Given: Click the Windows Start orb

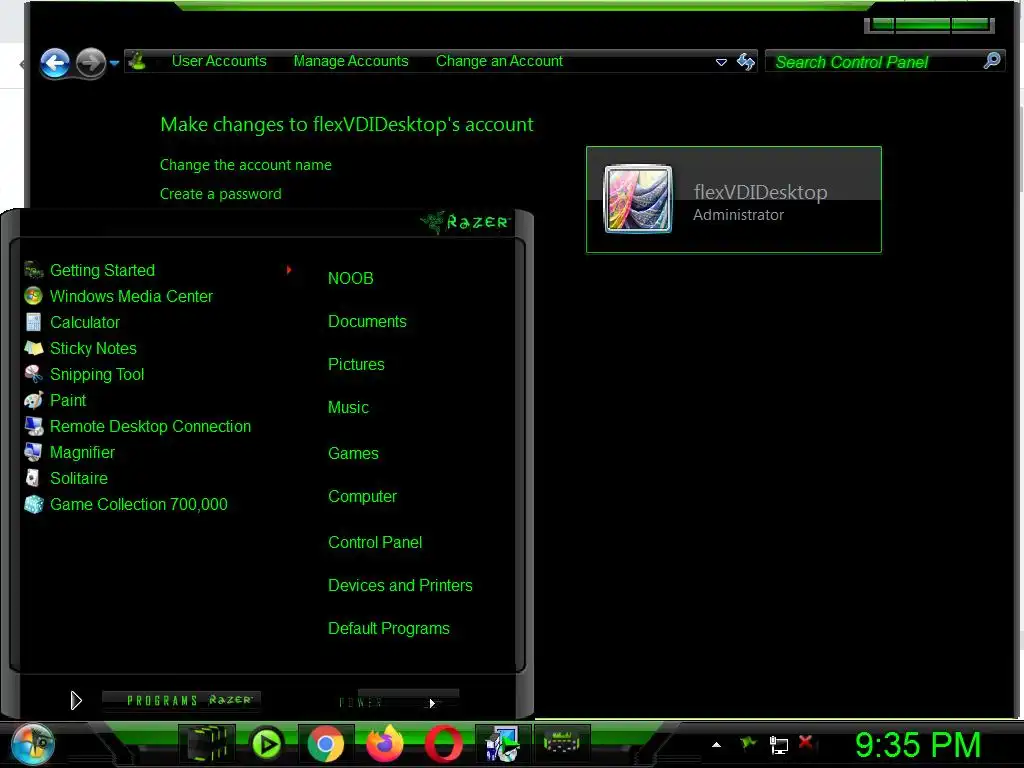Looking at the screenshot, I should pos(33,744).
